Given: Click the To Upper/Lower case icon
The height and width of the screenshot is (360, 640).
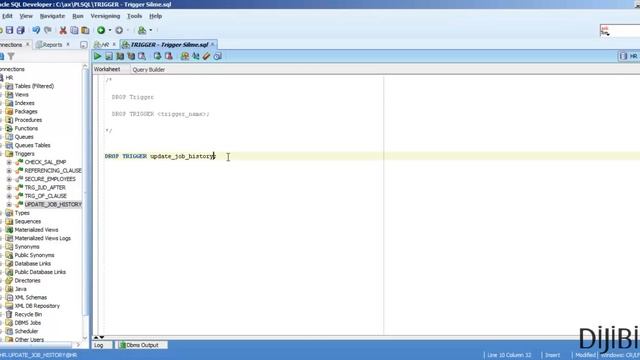Looking at the screenshot, I should (196, 56).
